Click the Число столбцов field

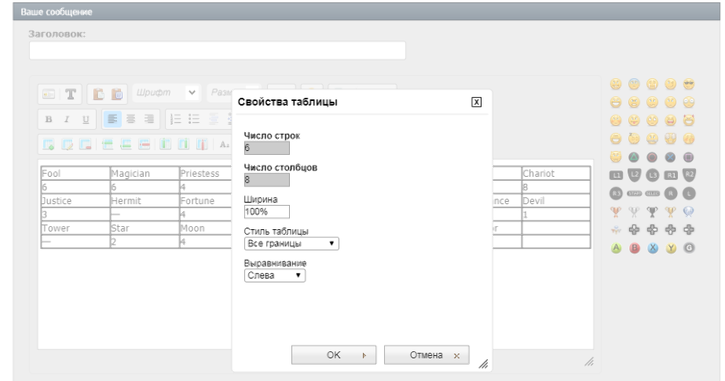coord(267,180)
